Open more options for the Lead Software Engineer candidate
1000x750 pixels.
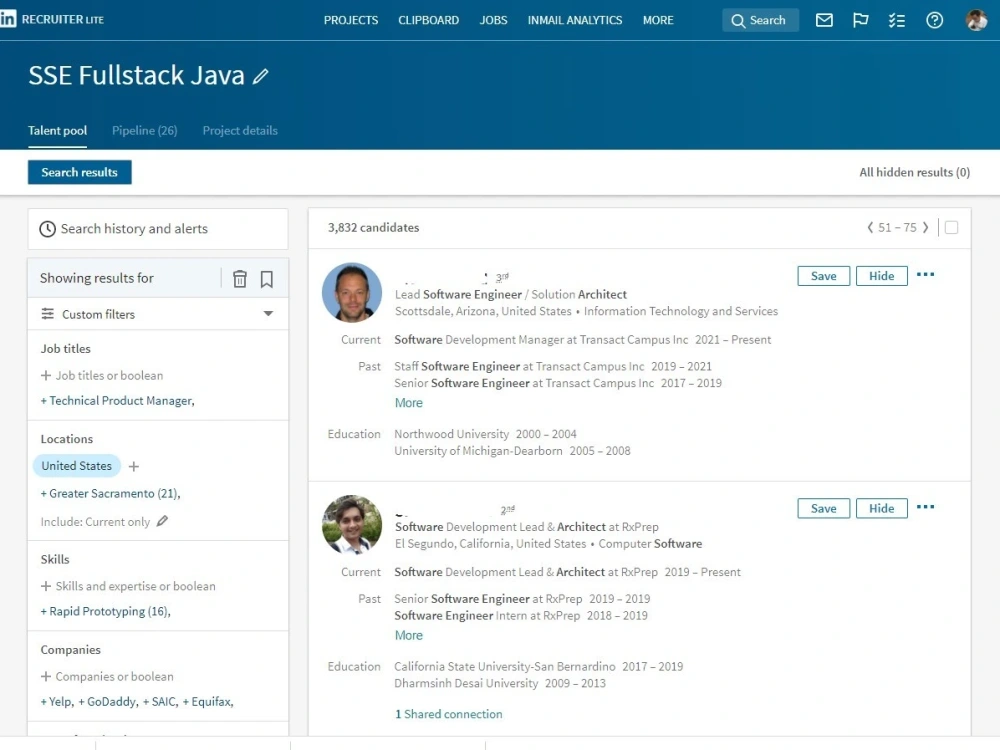(925, 275)
